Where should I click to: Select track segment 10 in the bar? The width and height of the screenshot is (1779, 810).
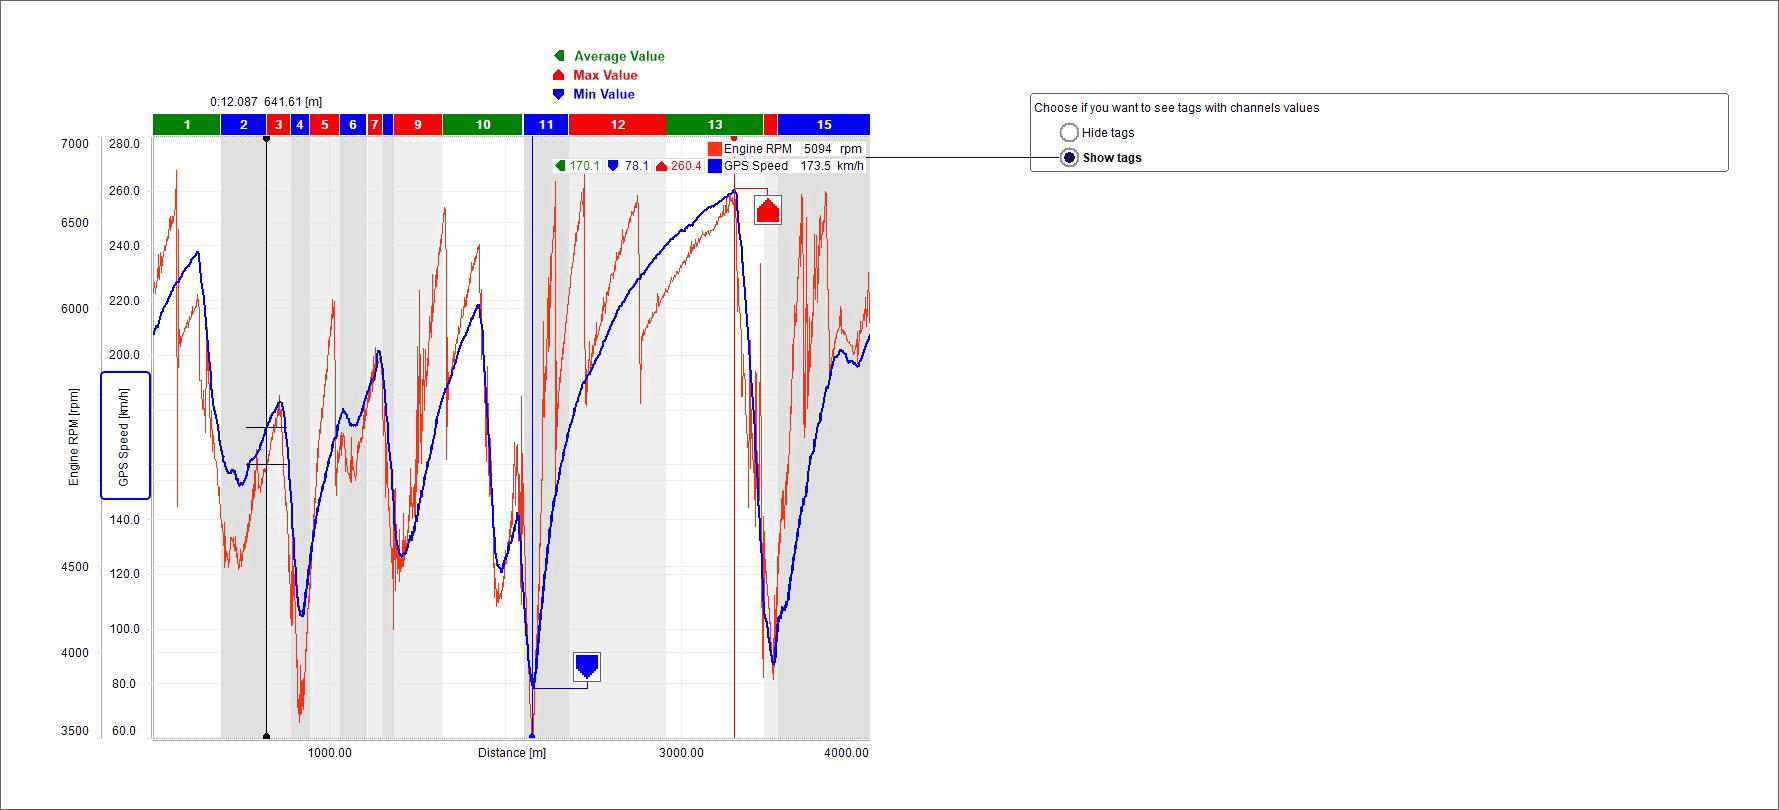483,124
